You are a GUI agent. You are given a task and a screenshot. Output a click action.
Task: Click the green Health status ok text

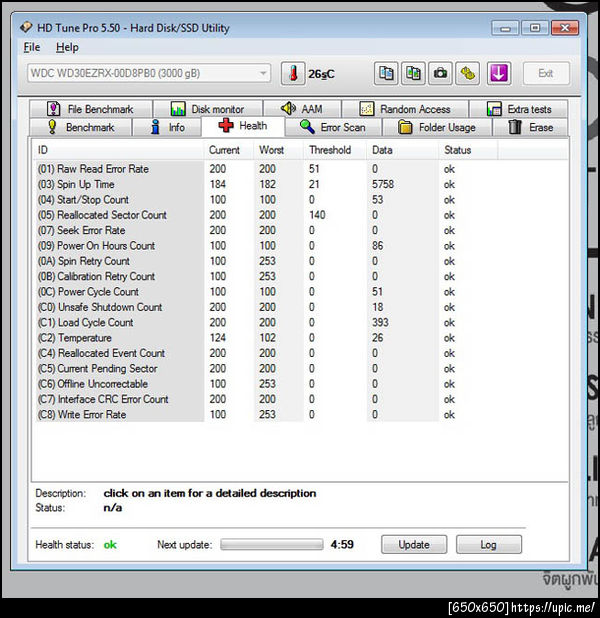(x=110, y=545)
